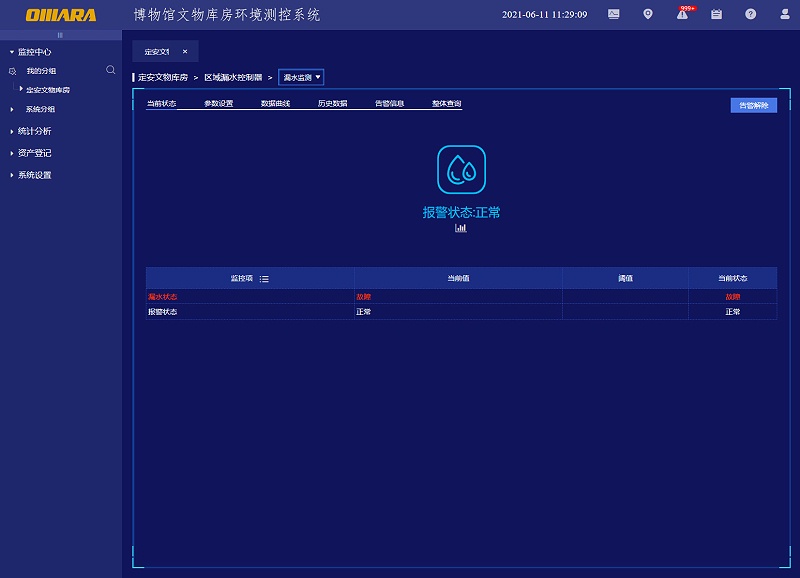Click the small bar chart icon below alarm status
This screenshot has width=800, height=578.
pos(461,228)
